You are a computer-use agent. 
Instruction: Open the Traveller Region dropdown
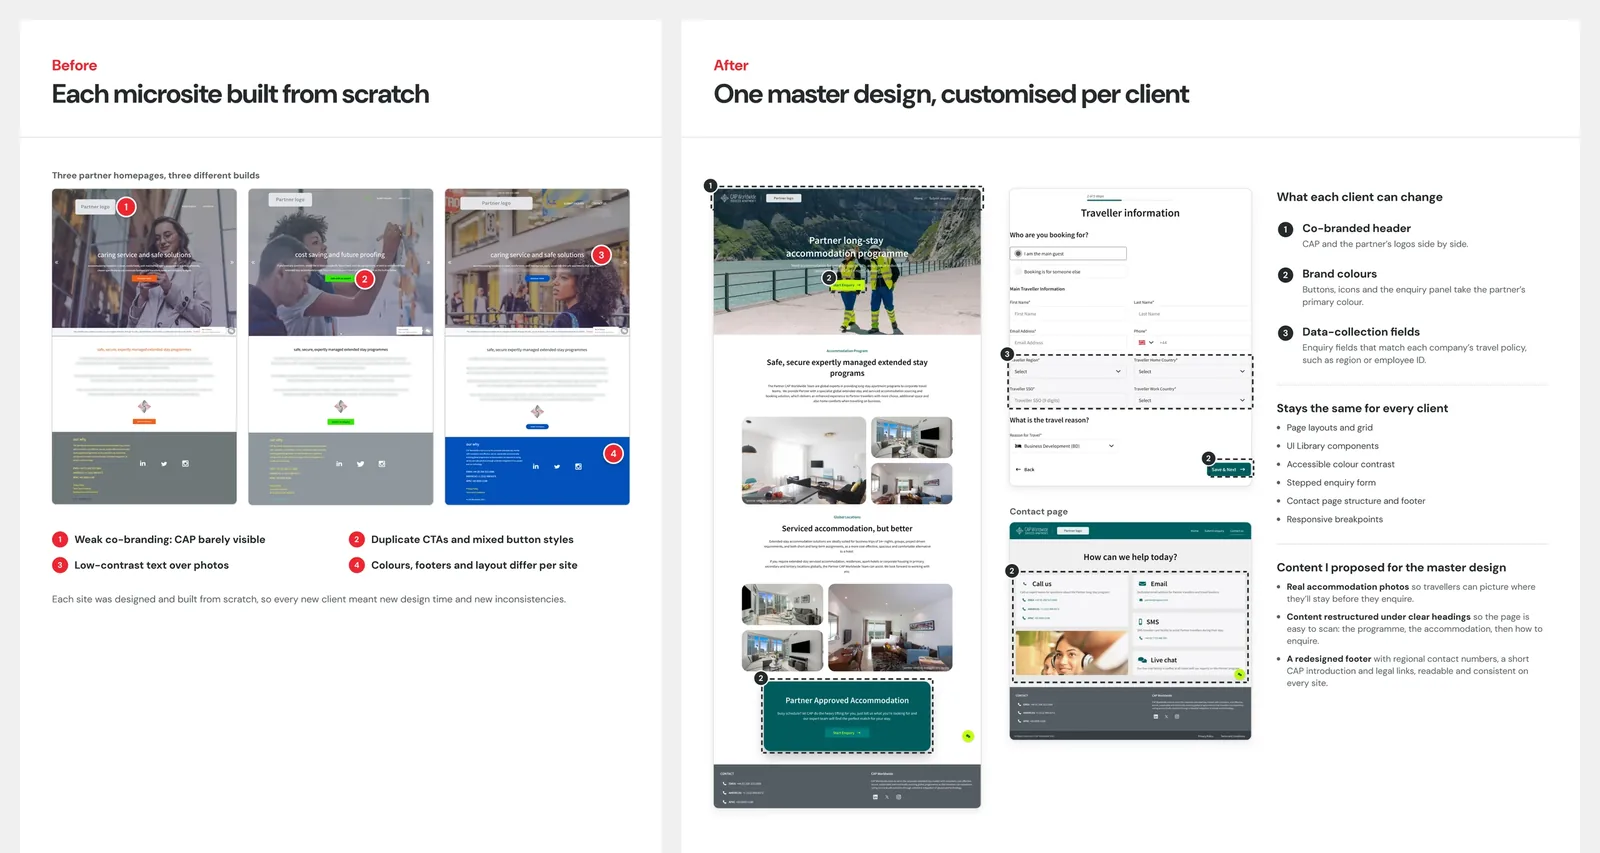pyautogui.click(x=1068, y=371)
